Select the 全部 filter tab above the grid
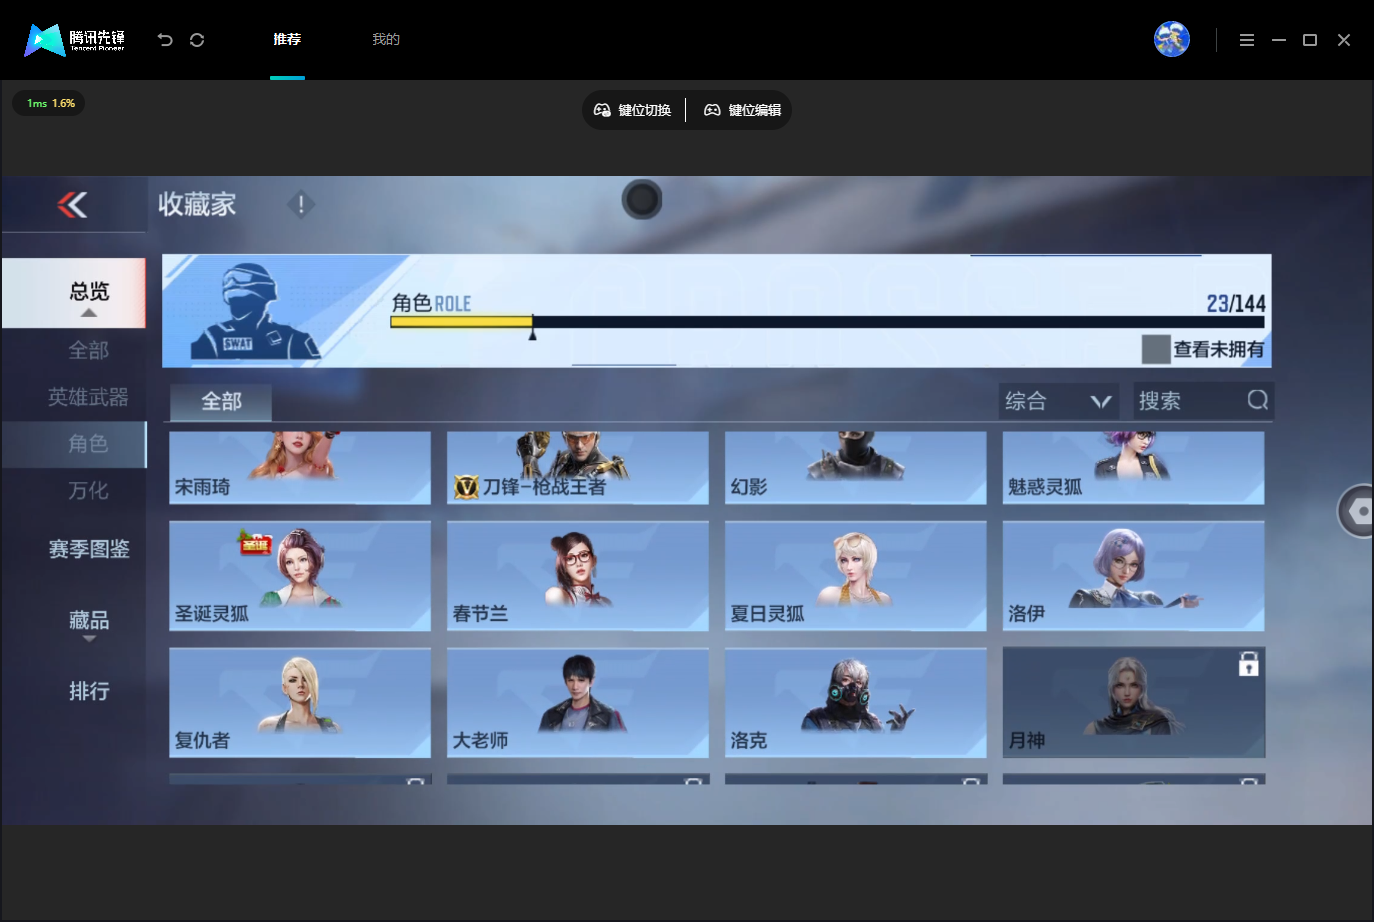 click(x=221, y=401)
